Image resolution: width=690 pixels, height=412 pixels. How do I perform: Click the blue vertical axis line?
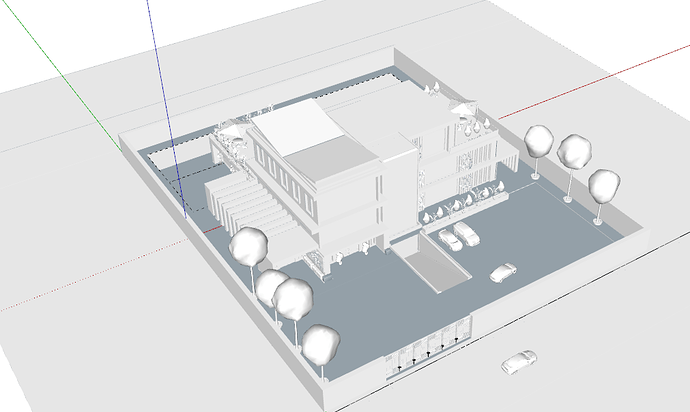[x=166, y=108]
